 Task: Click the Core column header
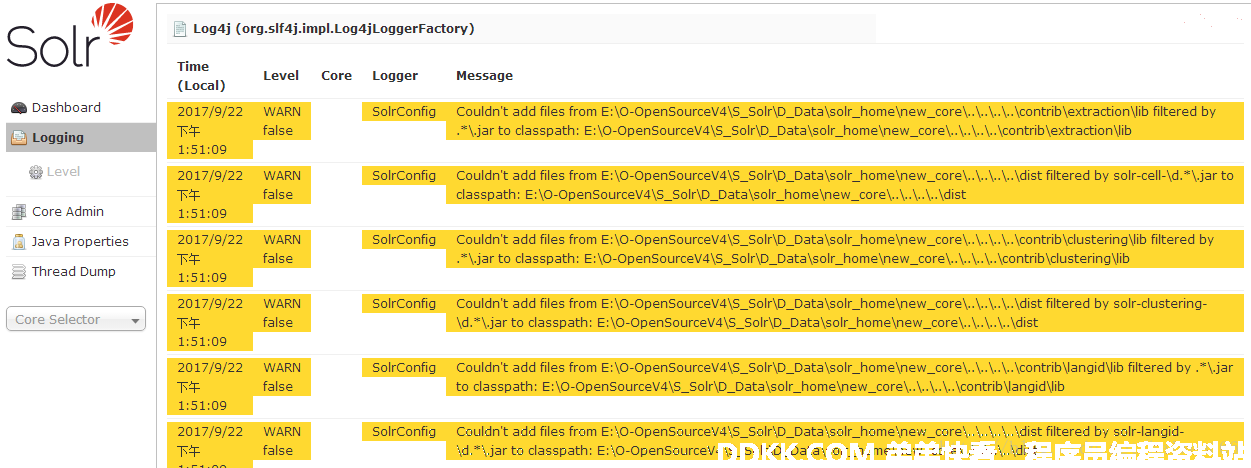pyautogui.click(x=337, y=76)
